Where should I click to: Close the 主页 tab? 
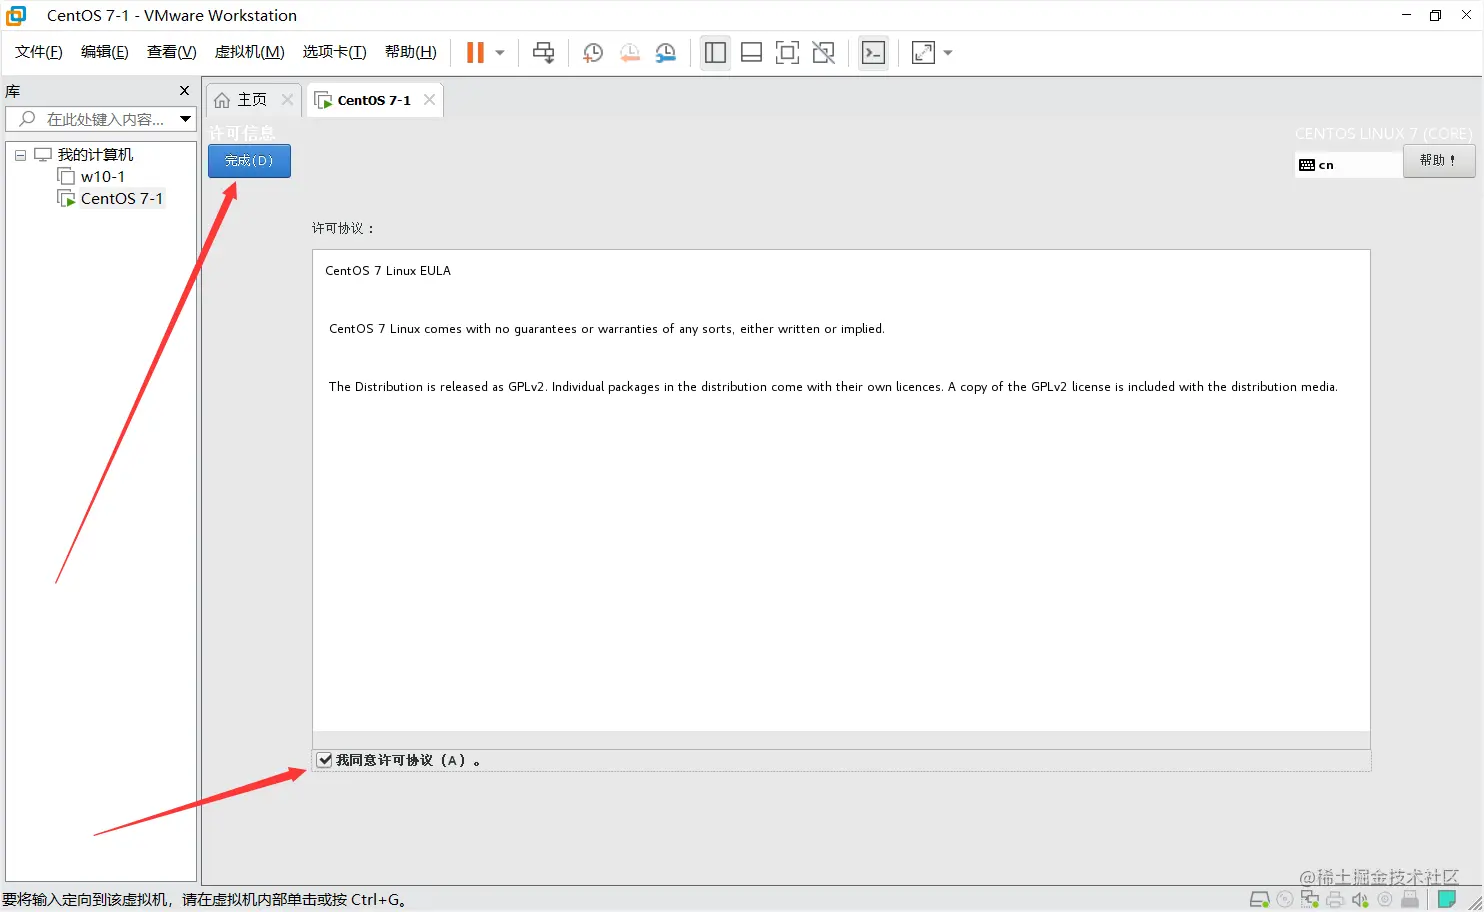click(288, 100)
